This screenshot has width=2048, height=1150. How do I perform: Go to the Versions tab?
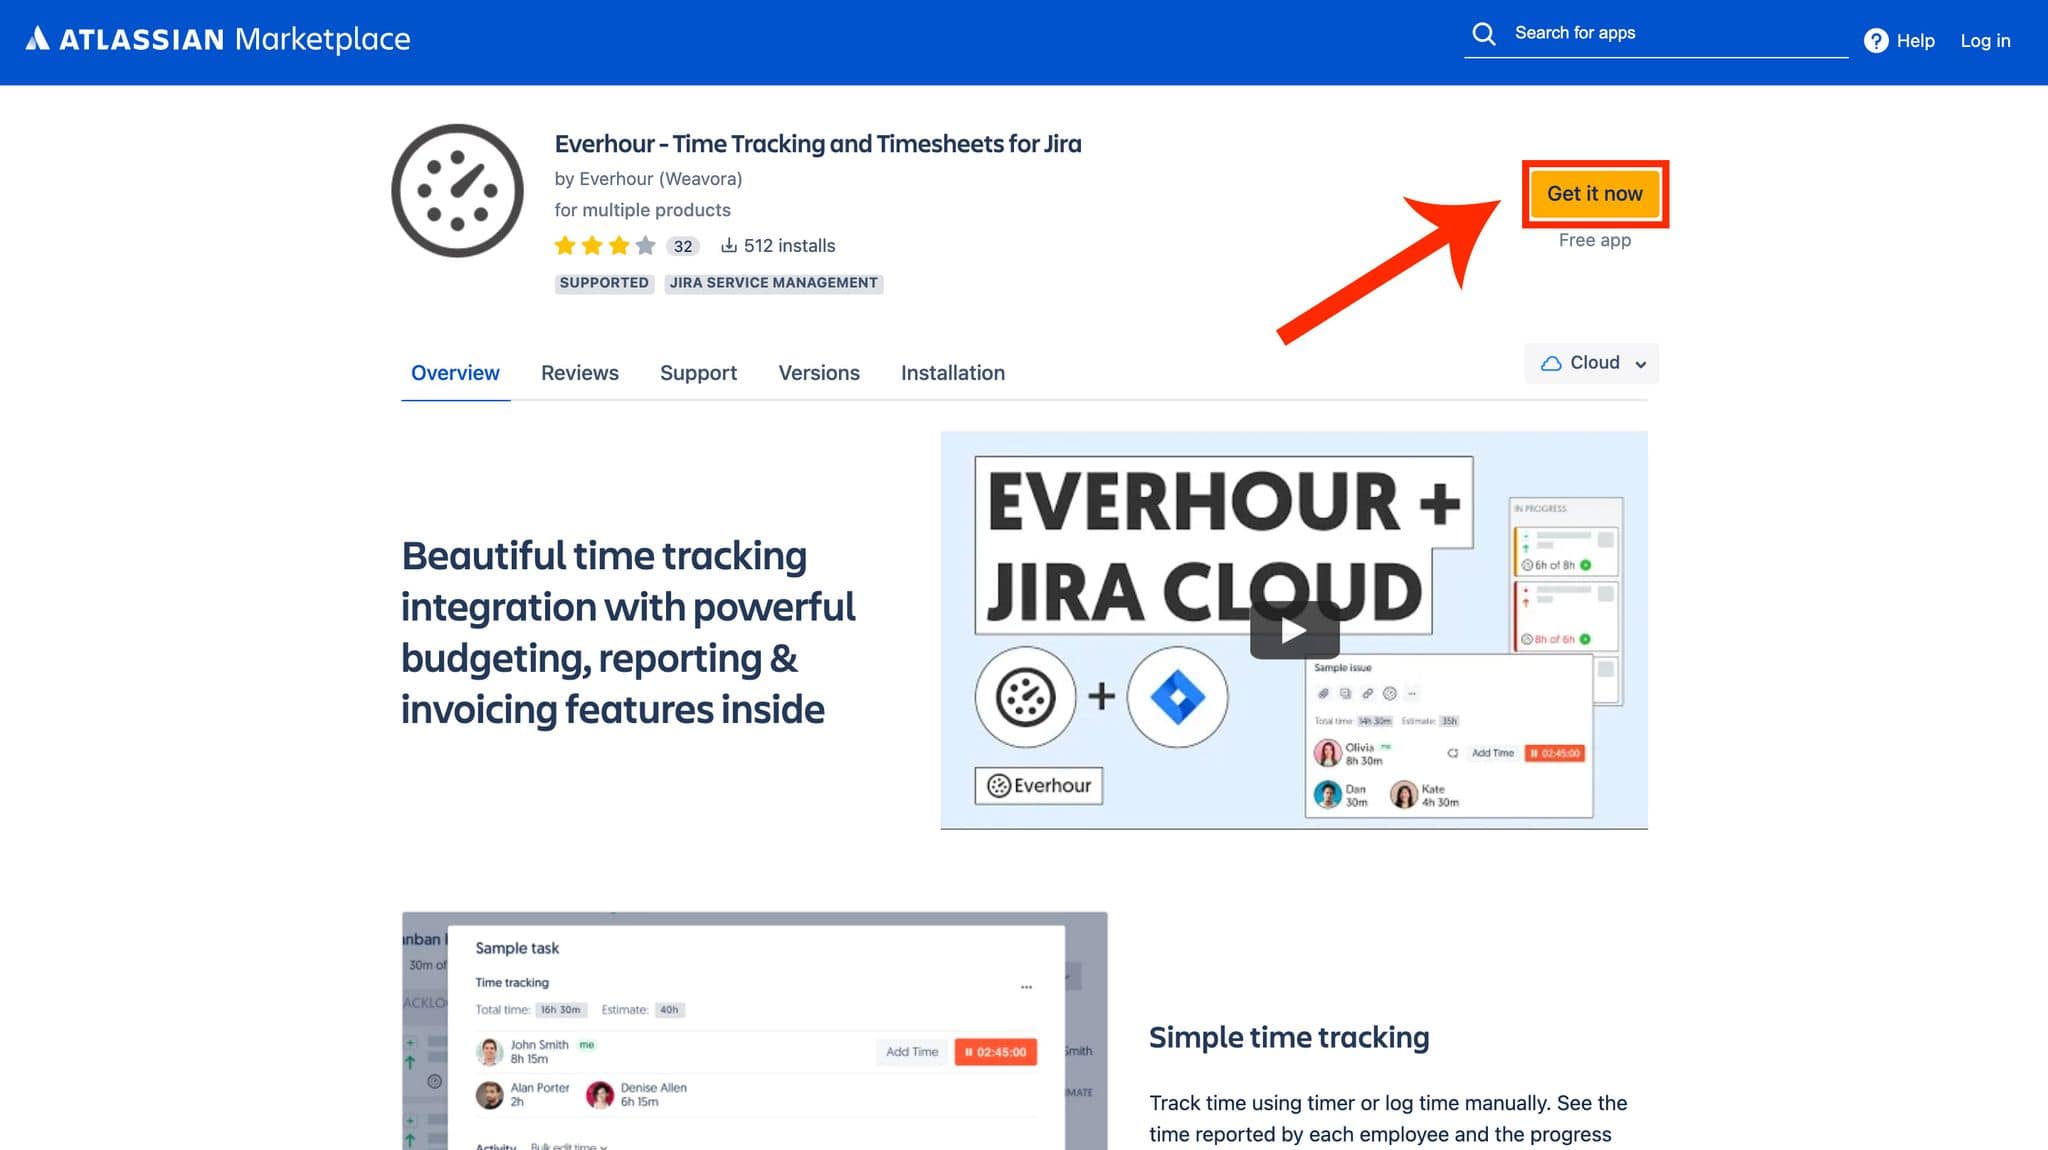(x=819, y=373)
